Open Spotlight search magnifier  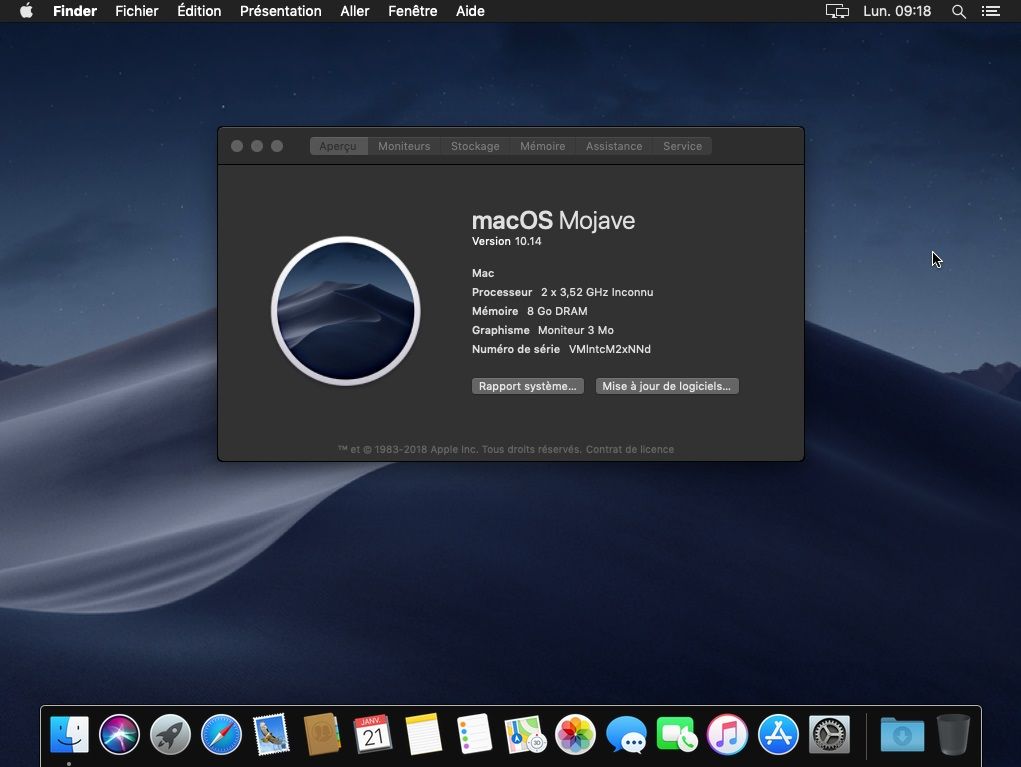click(x=958, y=11)
